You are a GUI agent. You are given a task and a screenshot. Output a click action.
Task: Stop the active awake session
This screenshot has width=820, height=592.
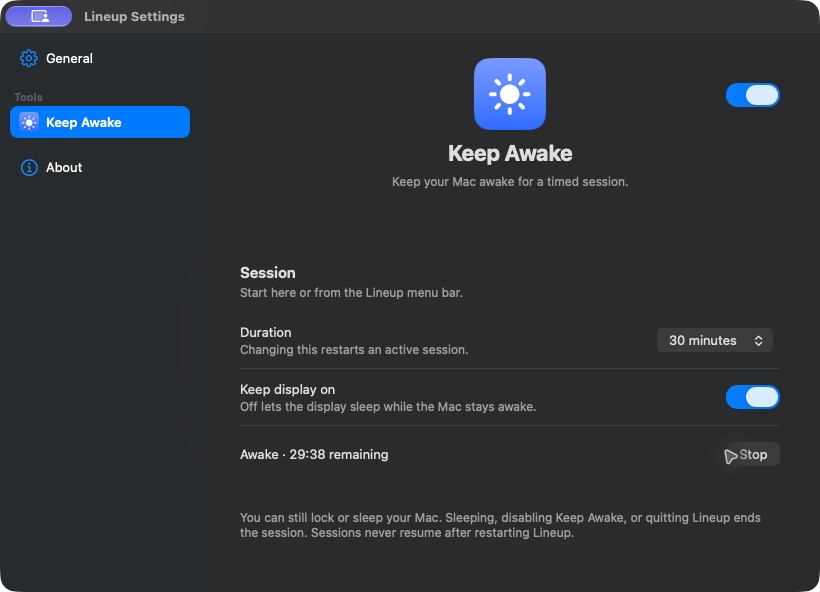(x=751, y=454)
